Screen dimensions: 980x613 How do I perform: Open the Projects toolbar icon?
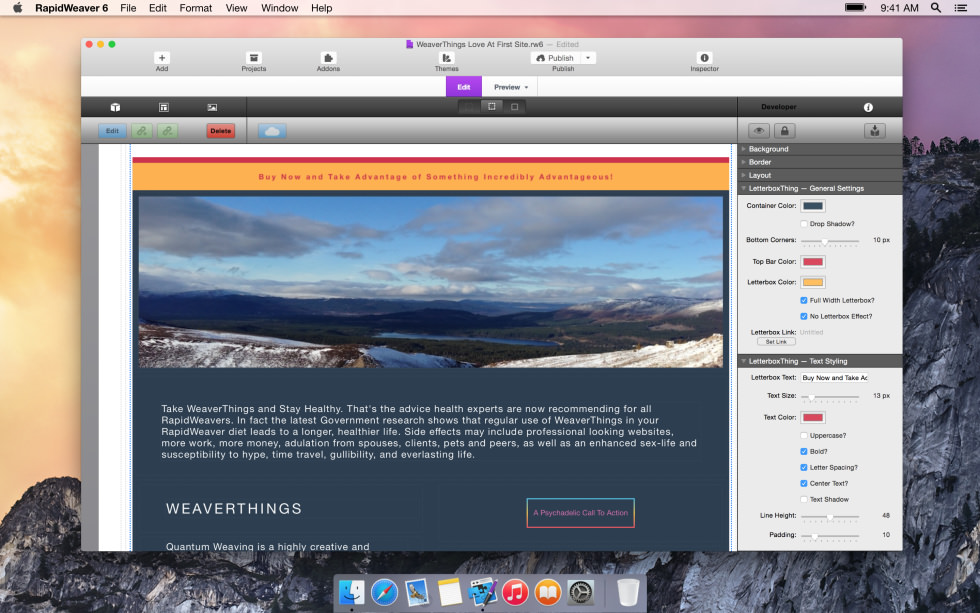pos(254,58)
